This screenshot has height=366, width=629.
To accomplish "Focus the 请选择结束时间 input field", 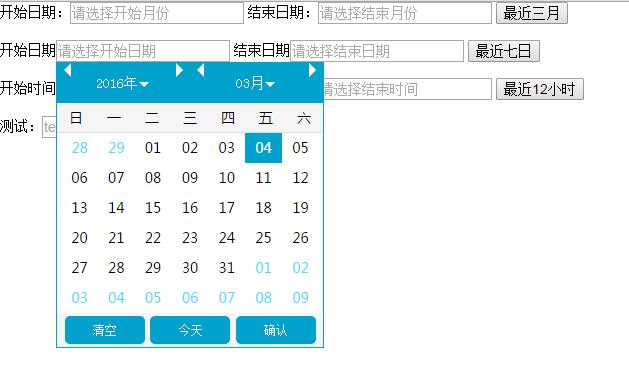I will click(407, 89).
